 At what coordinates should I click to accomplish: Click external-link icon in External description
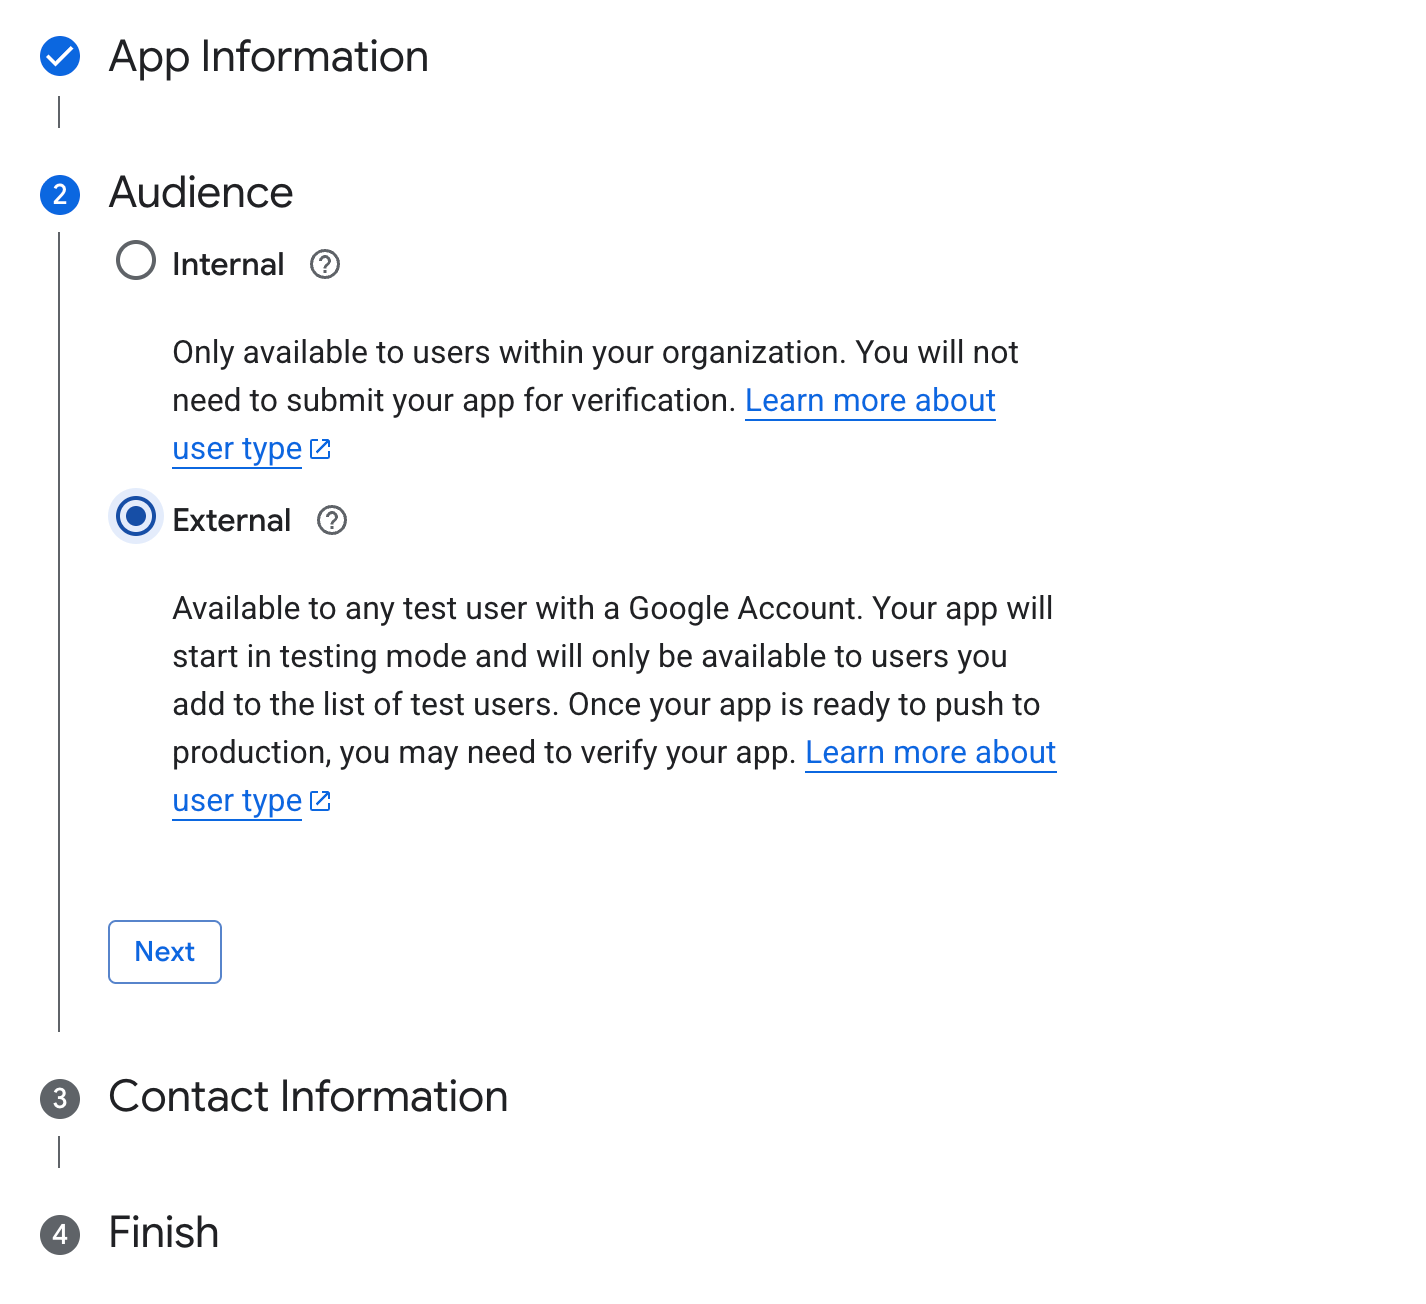320,801
